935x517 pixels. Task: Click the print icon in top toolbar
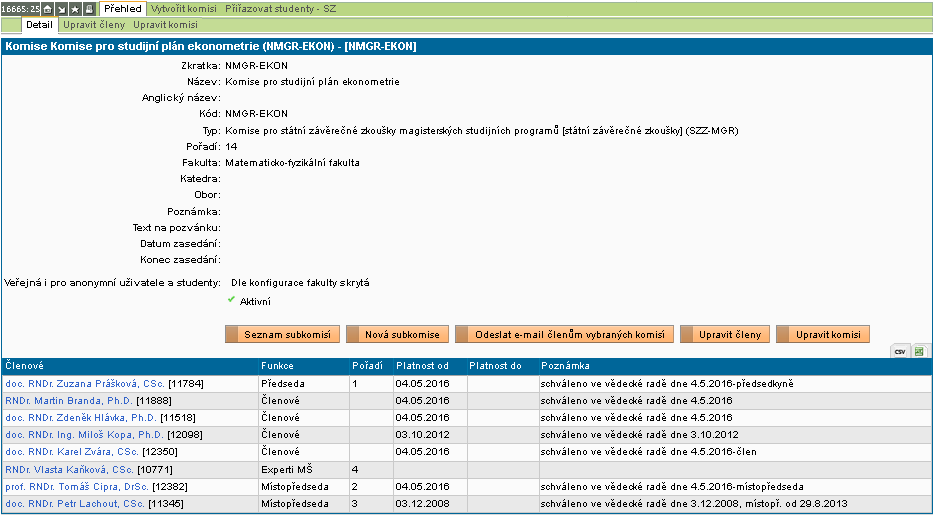click(x=89, y=9)
